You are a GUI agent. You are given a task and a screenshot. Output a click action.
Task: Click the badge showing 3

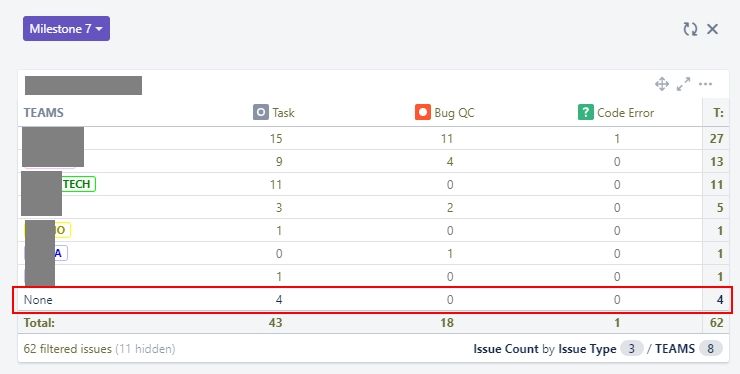click(x=631, y=349)
